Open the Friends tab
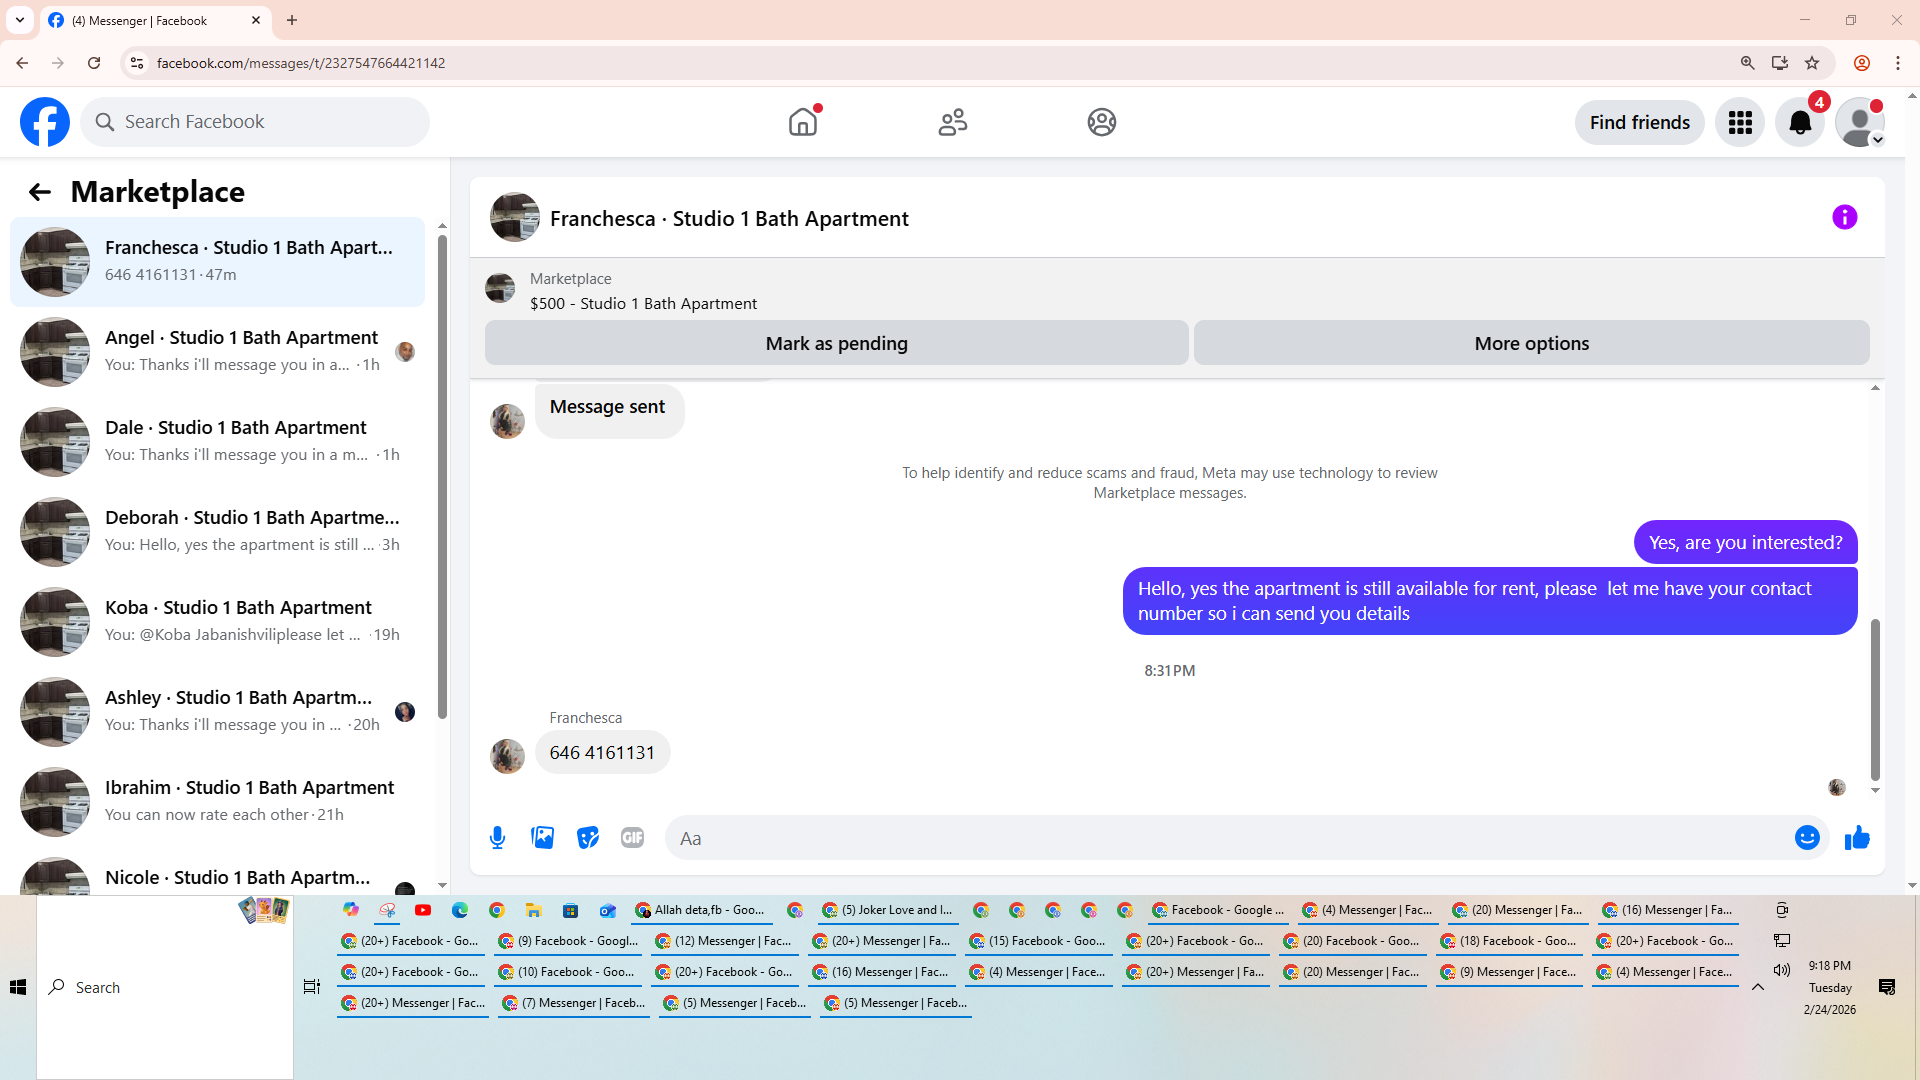 (x=952, y=122)
